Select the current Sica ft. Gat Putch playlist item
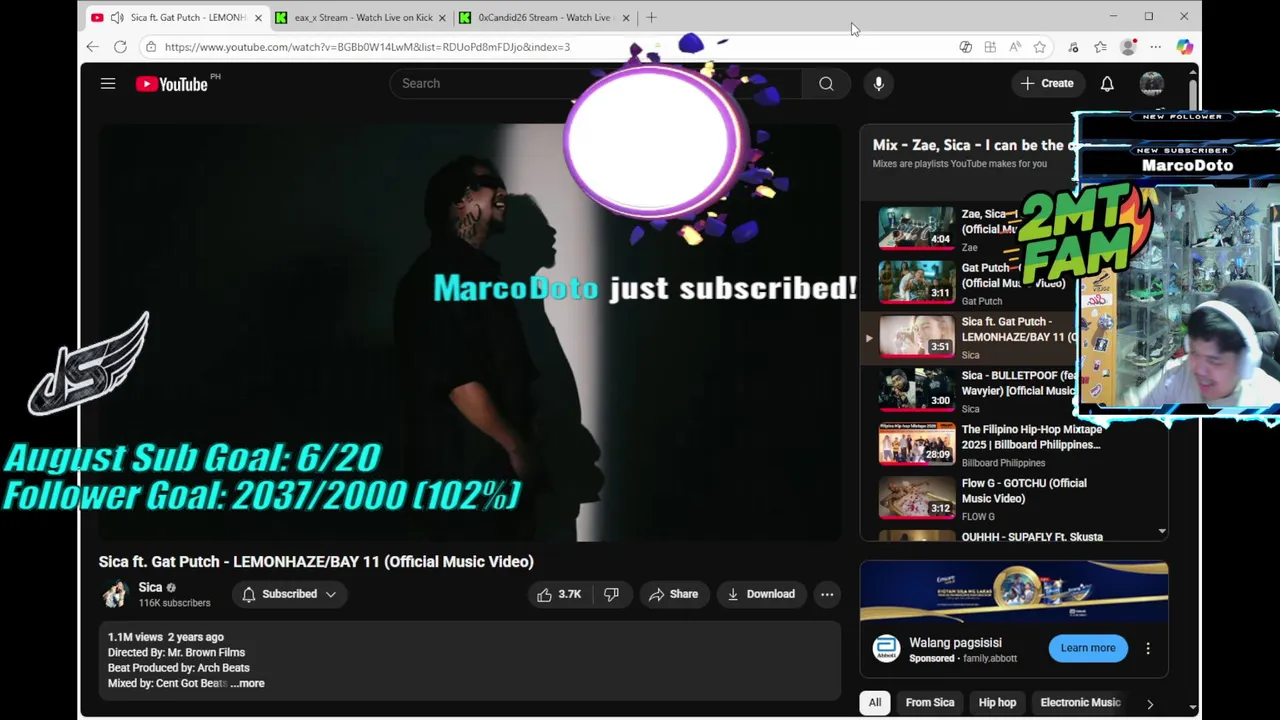 [970, 336]
